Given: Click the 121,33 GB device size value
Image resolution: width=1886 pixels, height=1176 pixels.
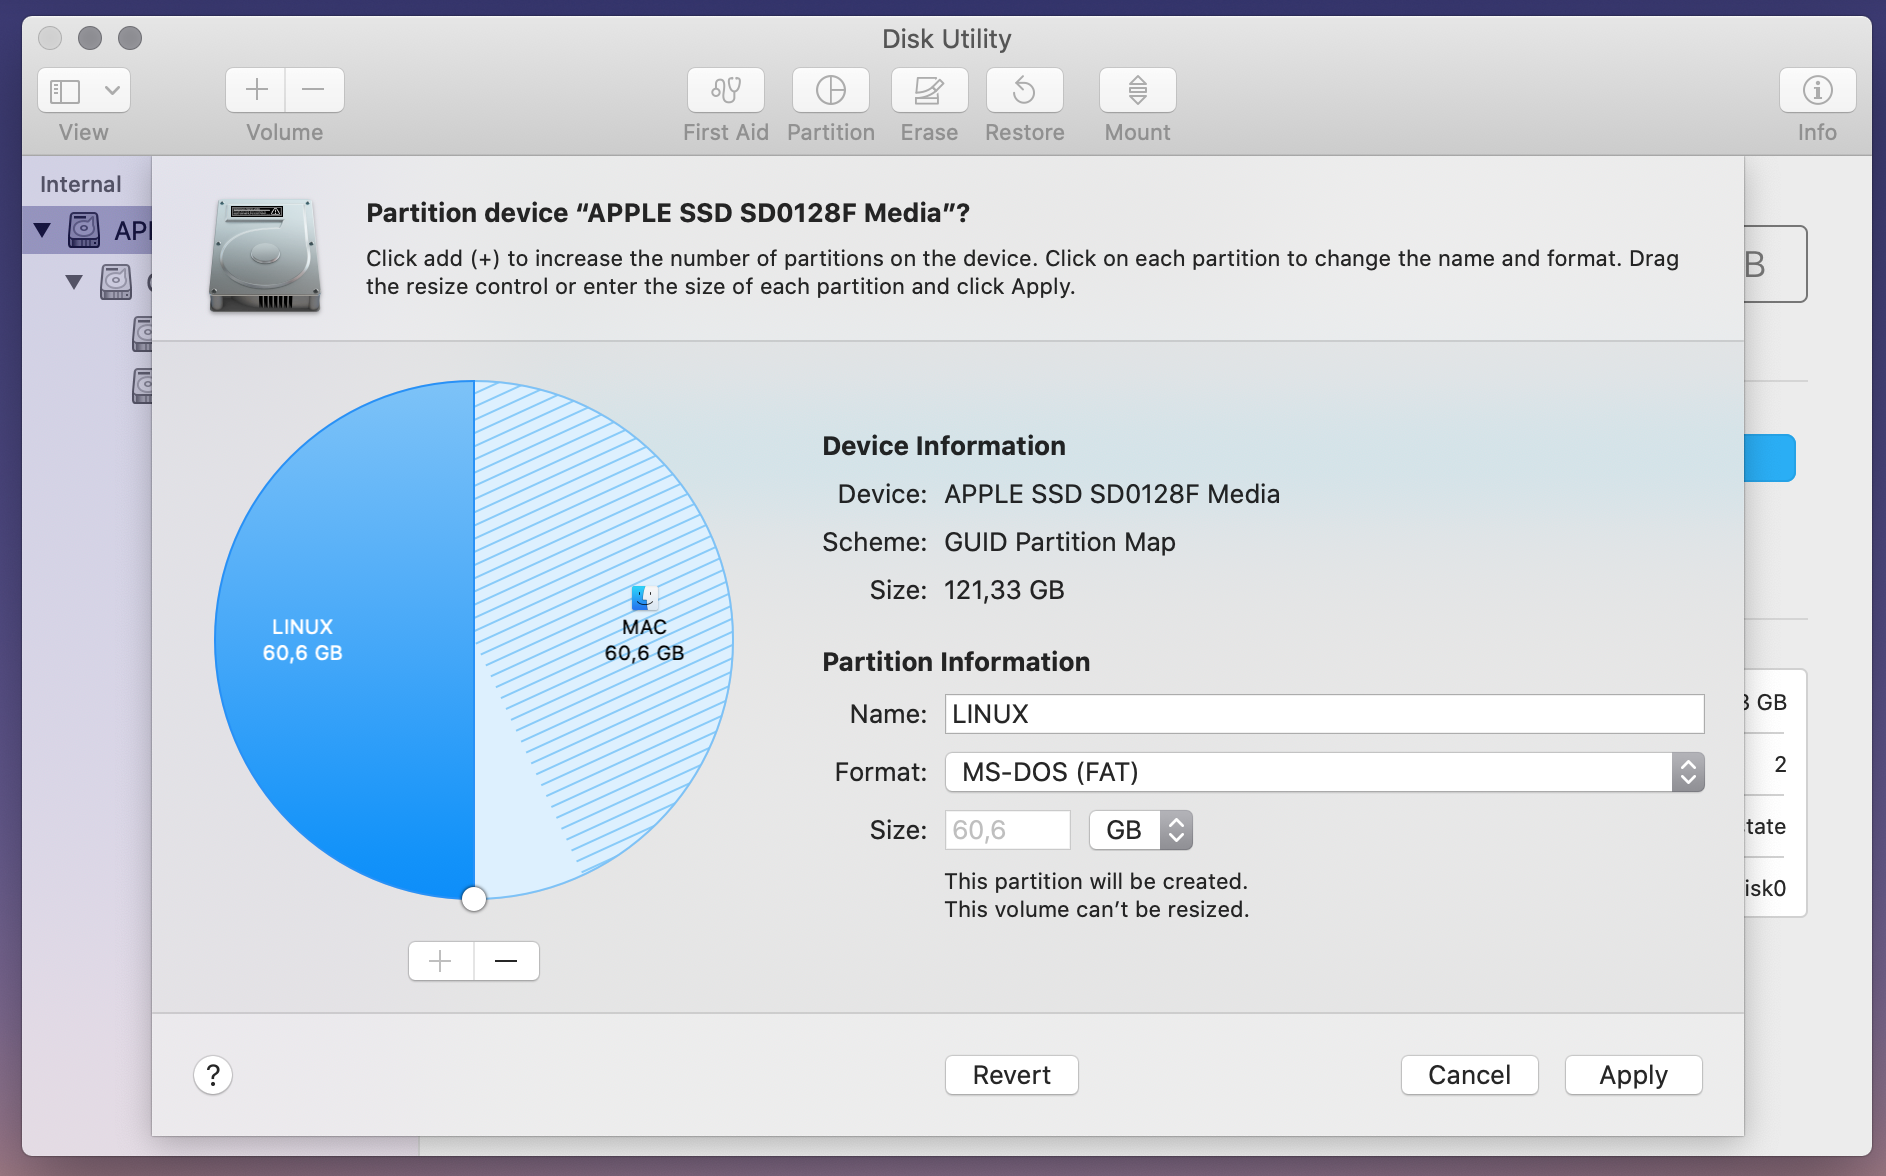Looking at the screenshot, I should coord(1004,590).
